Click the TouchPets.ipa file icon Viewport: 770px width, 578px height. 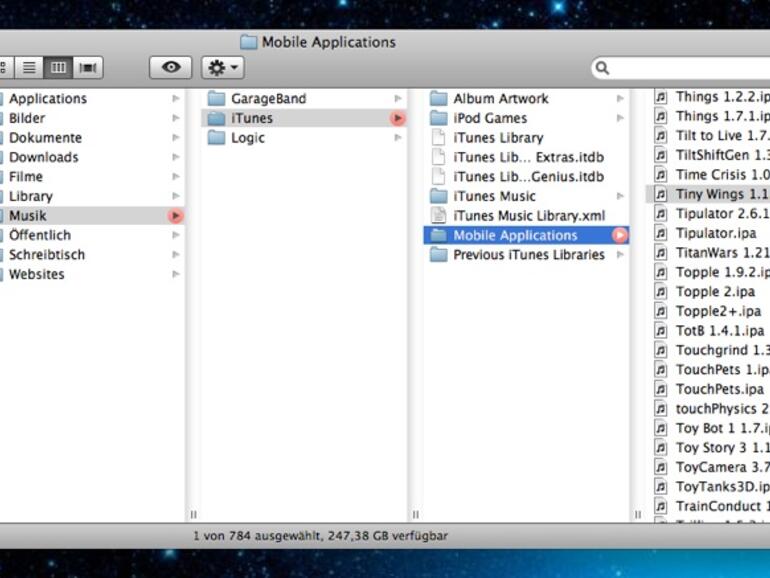click(661, 389)
